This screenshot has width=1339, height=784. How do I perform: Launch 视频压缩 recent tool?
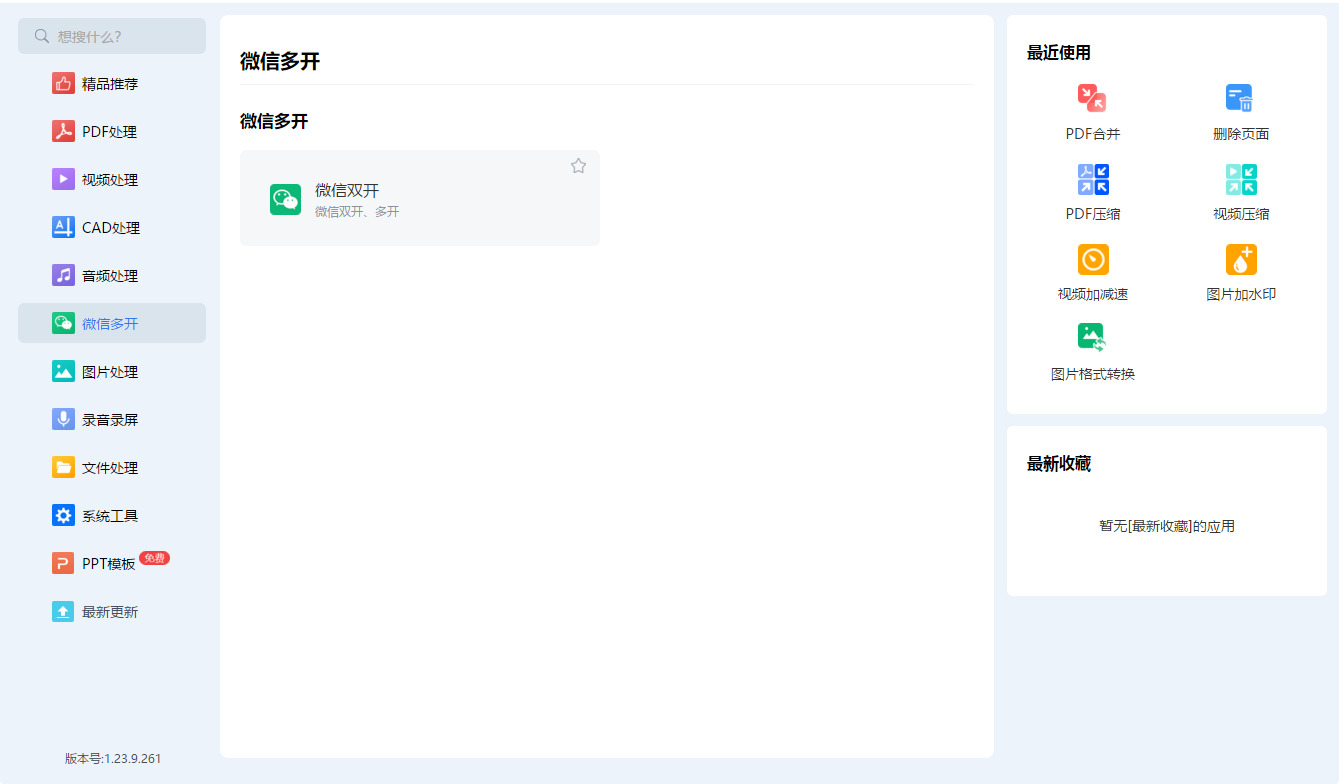[x=1241, y=192]
